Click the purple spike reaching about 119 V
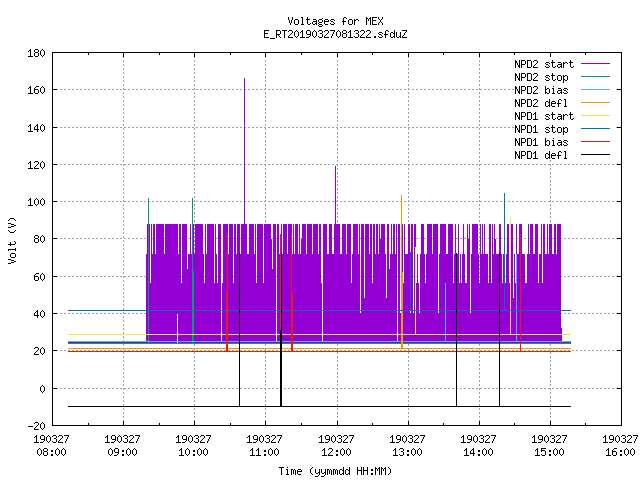 (x=336, y=195)
